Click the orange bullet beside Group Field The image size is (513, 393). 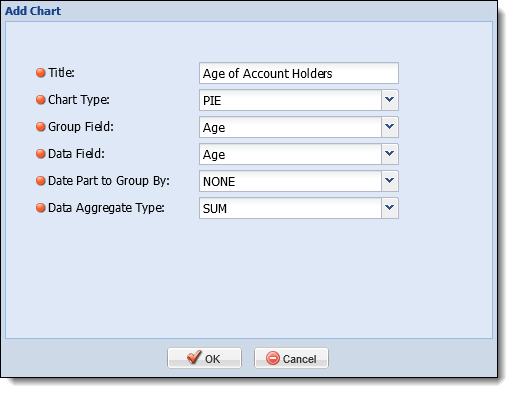(x=41, y=127)
